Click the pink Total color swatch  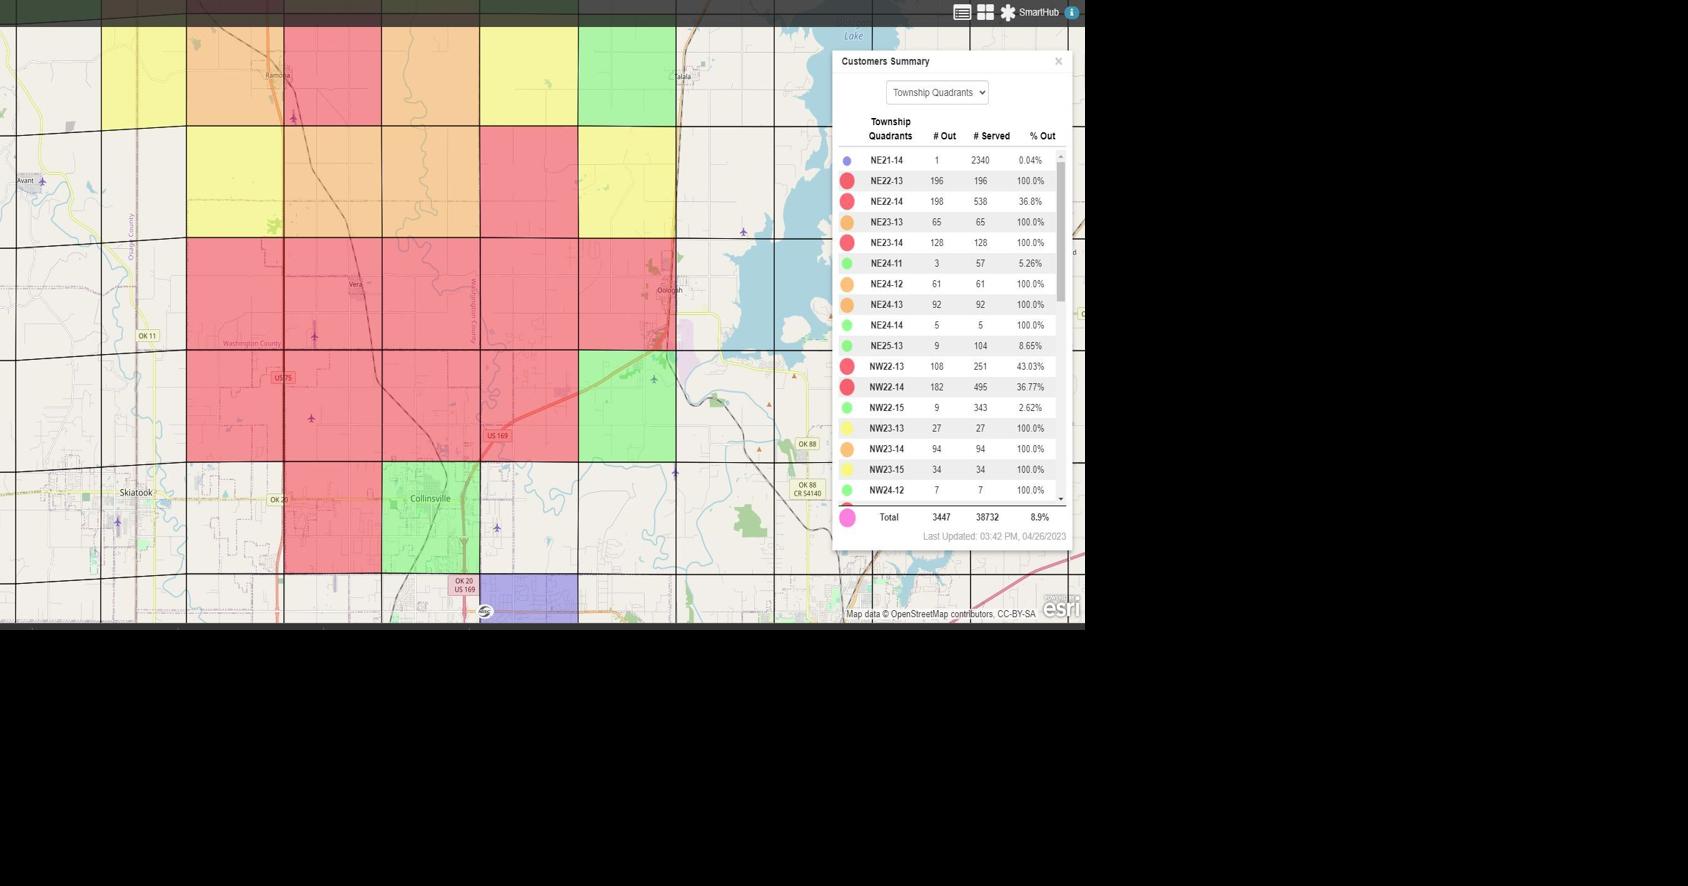point(847,518)
